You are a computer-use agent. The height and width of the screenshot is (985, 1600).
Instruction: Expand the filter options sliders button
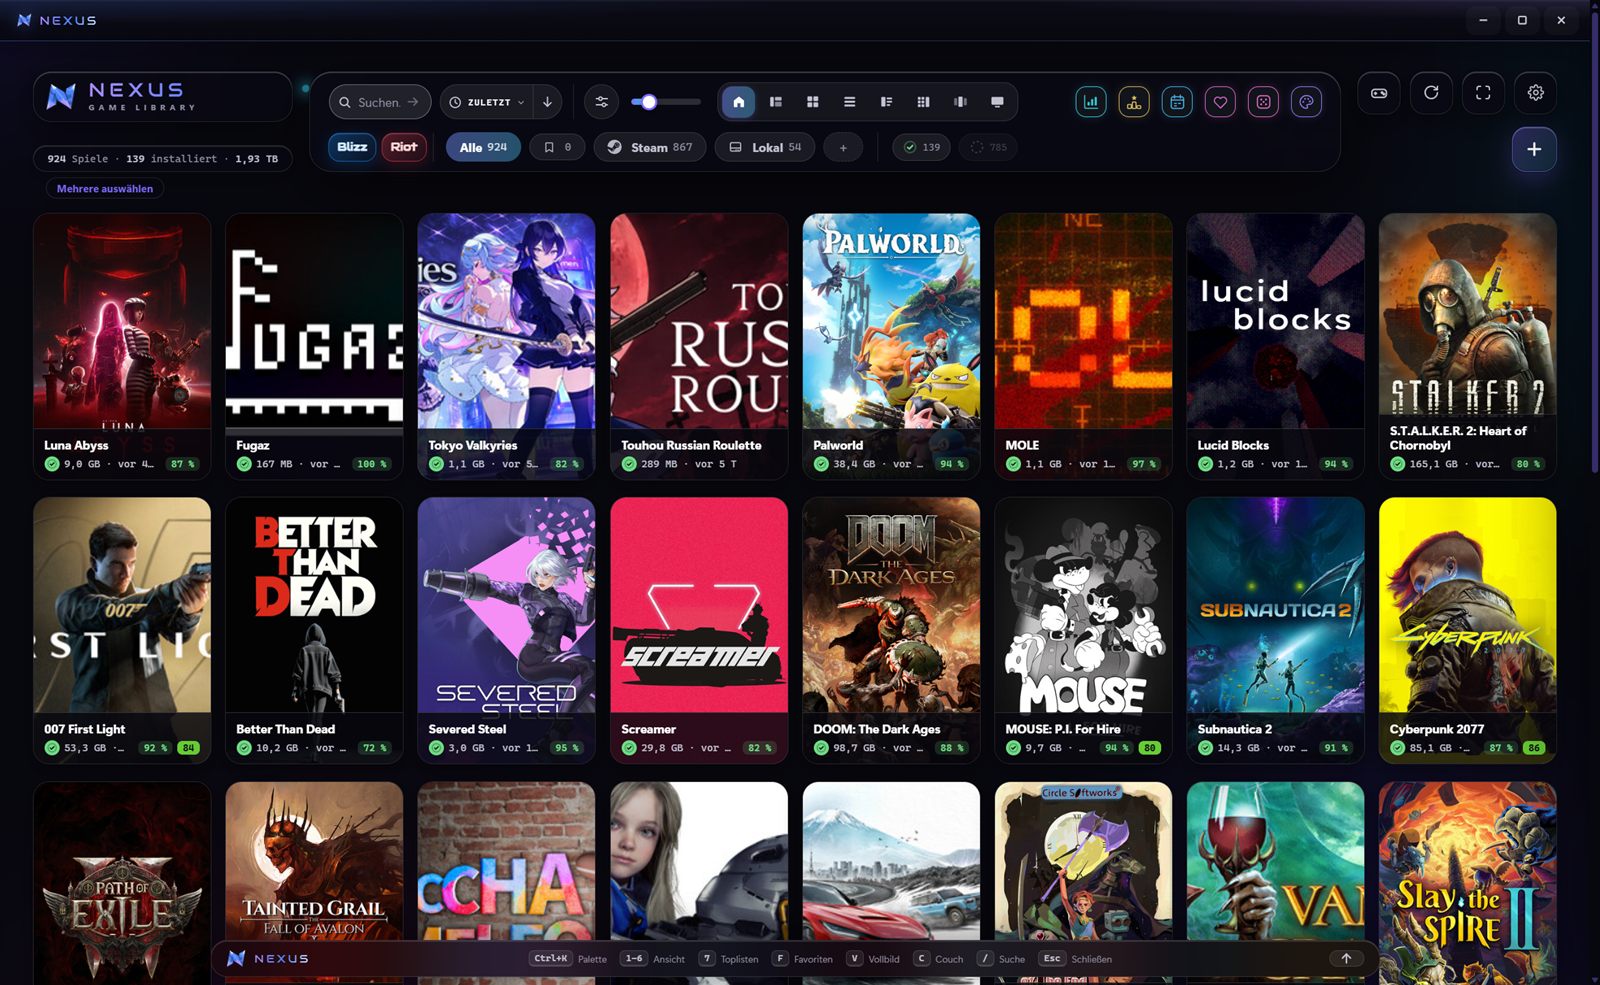601,102
